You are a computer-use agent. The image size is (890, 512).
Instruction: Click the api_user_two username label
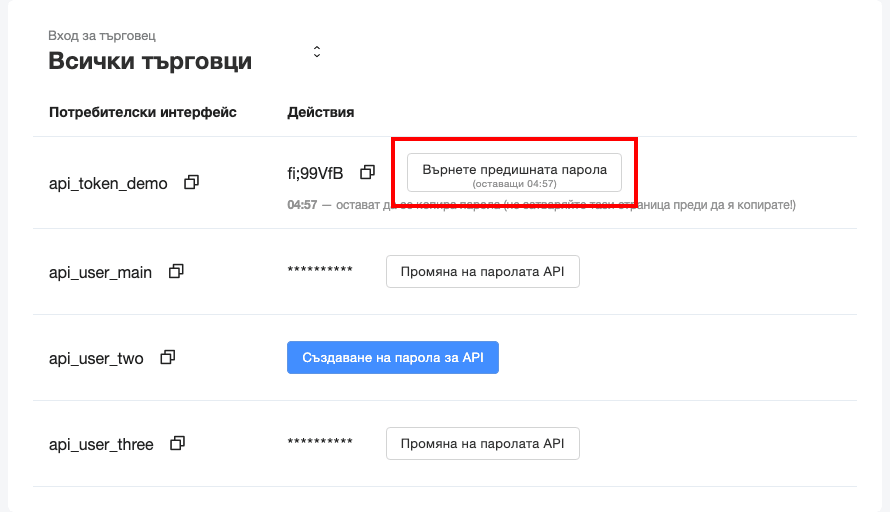[96, 358]
